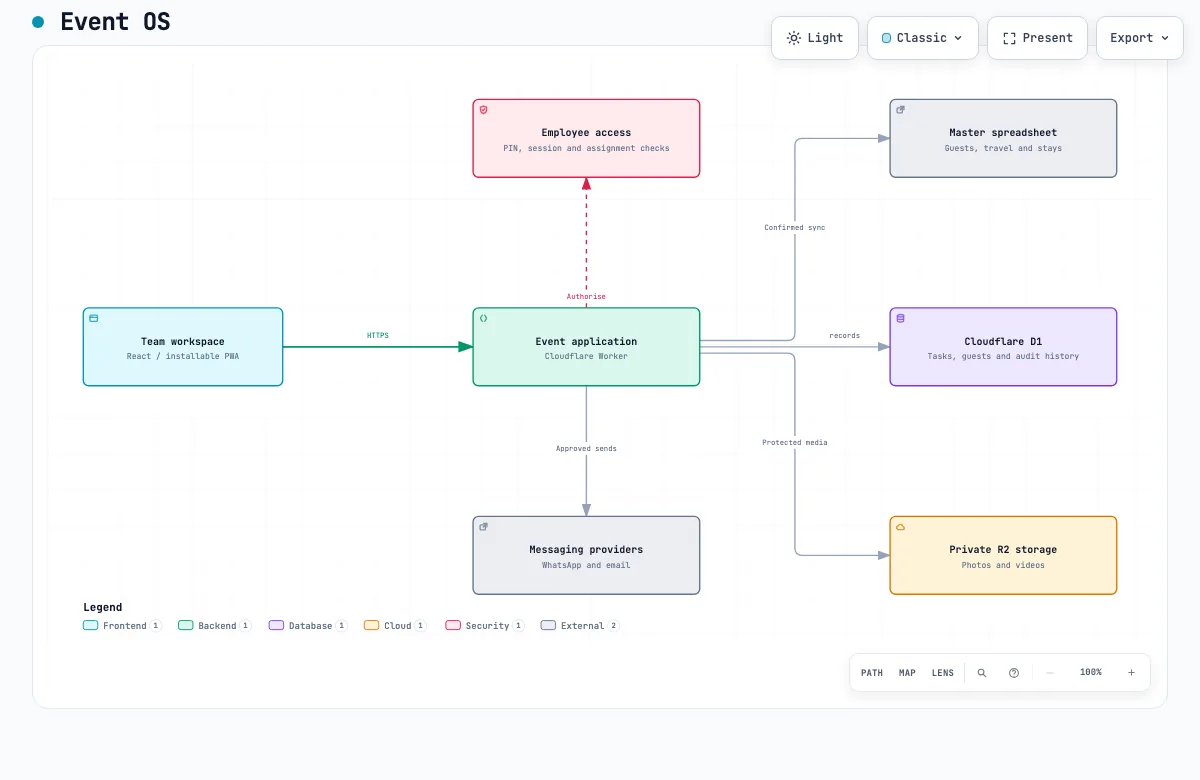Click the 'React / installable PWA' subtitle
The height and width of the screenshot is (780, 1200).
click(183, 356)
